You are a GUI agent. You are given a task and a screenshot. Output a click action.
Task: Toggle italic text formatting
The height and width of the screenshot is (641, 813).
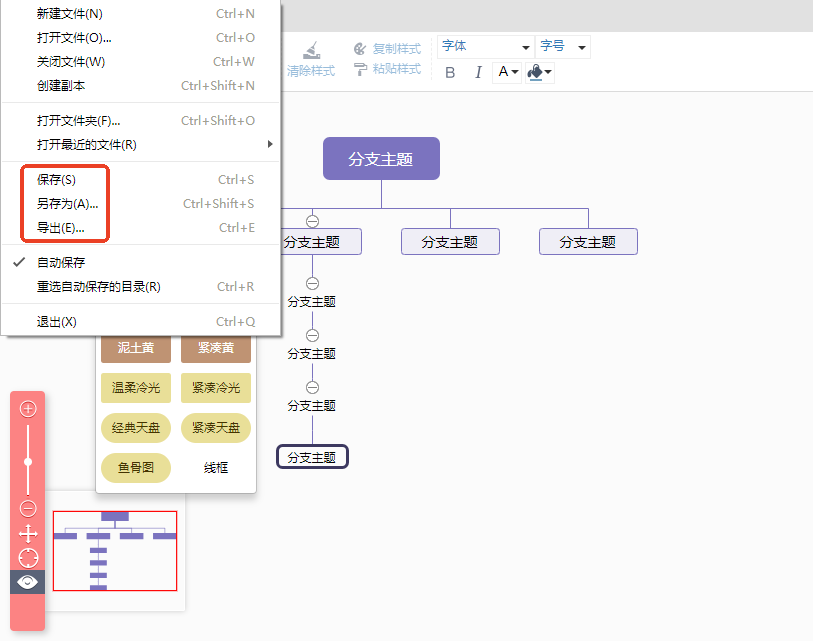(x=478, y=72)
